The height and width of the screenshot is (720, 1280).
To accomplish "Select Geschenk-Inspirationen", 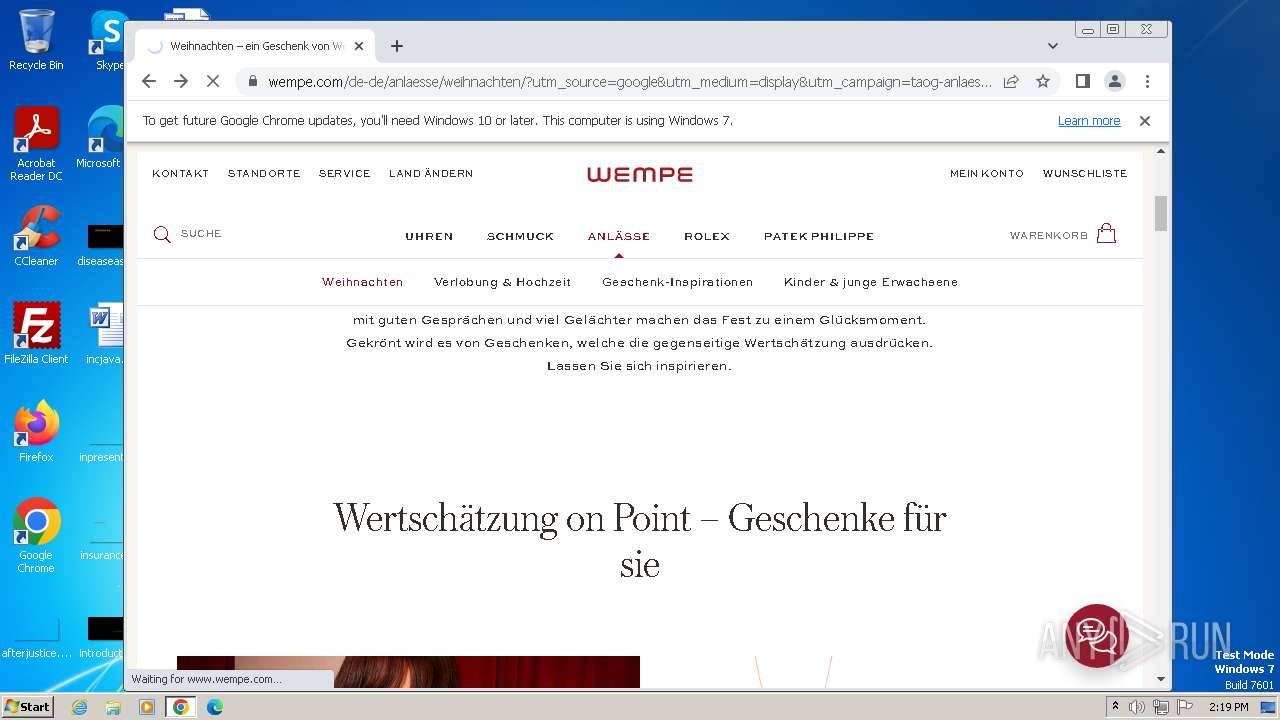I will pos(678,283).
